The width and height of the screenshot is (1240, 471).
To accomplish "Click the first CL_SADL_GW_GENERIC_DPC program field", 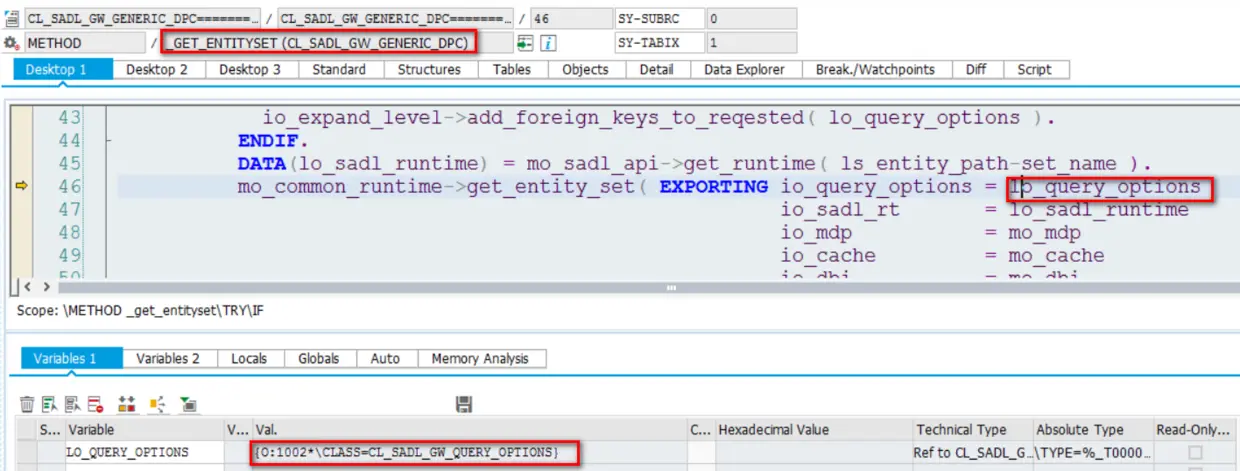I will coord(142,19).
